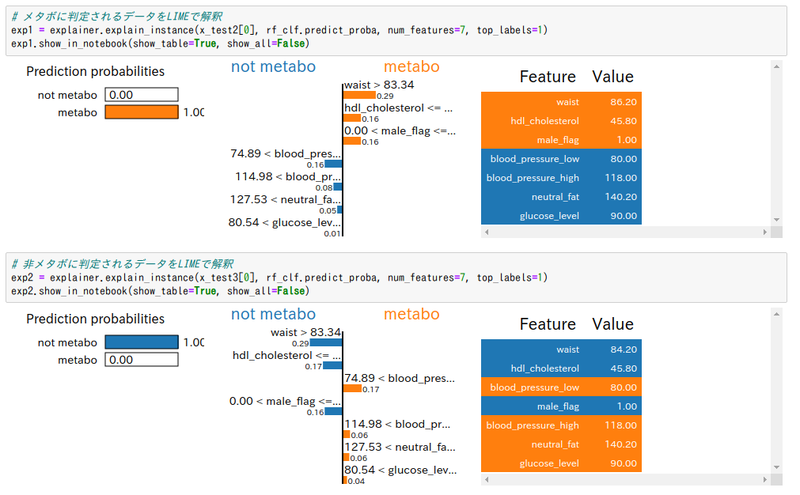Image resolution: width=800 pixels, height=495 pixels.
Task: Click right arrow of first output horizontal scrollbar
Action: [765, 232]
